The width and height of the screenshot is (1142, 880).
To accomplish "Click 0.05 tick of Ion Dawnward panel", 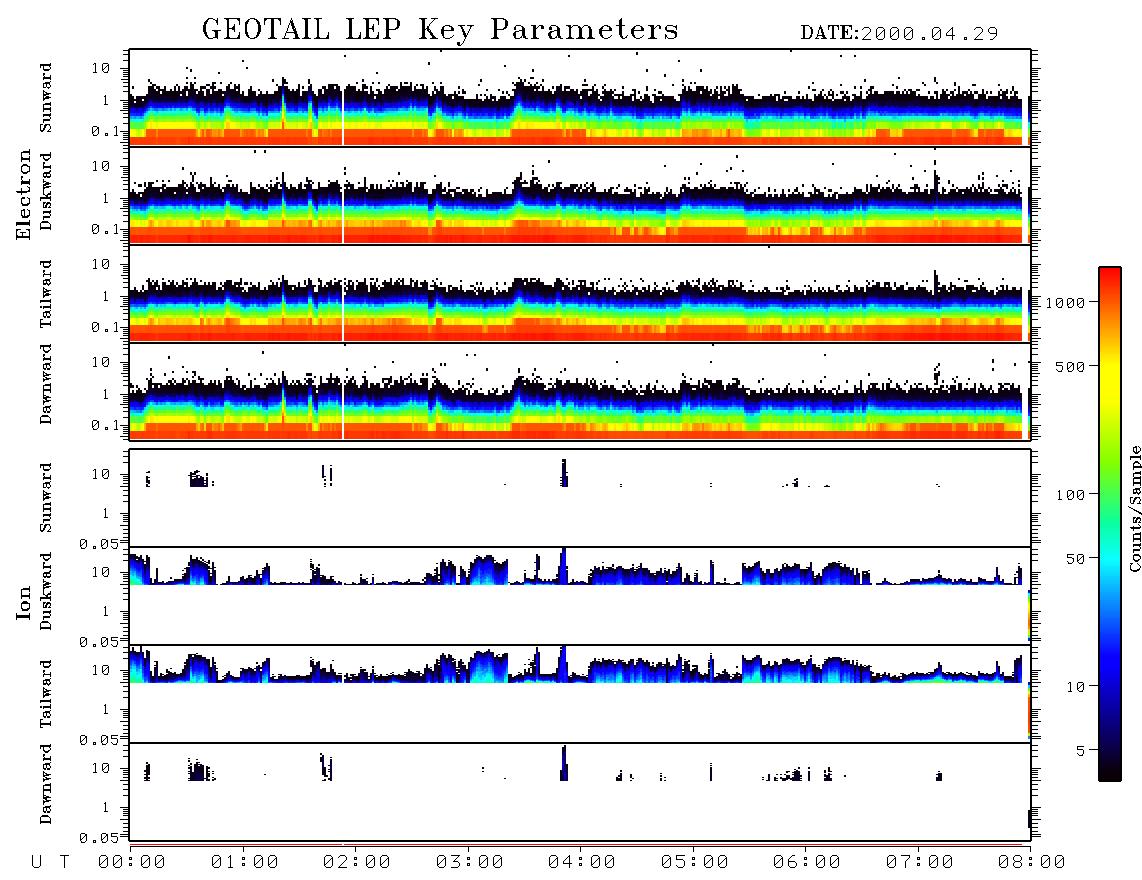I will click(x=100, y=838).
